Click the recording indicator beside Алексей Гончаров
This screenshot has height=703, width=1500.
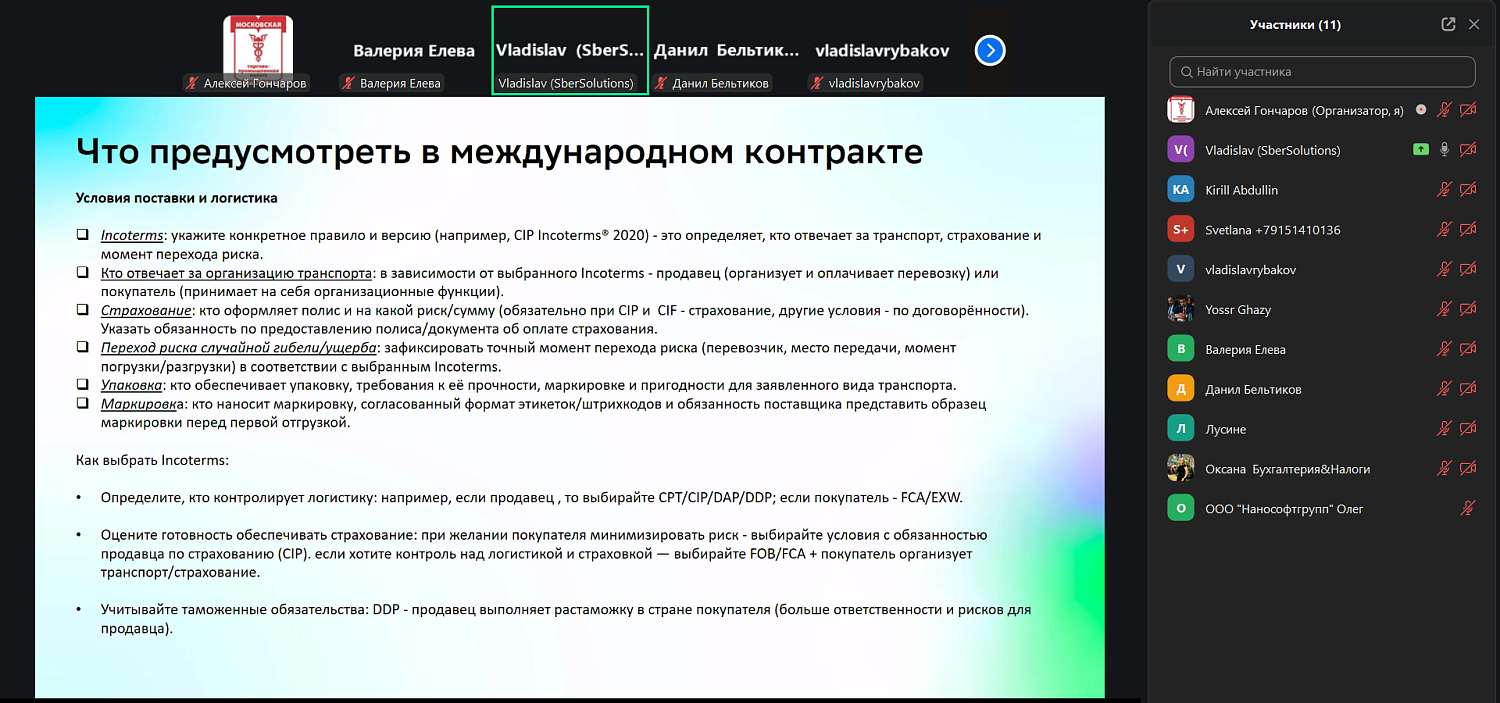[x=1421, y=110]
